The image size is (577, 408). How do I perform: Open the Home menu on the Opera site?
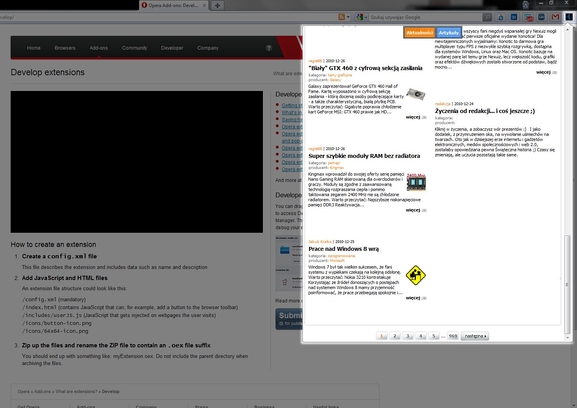pos(33,48)
